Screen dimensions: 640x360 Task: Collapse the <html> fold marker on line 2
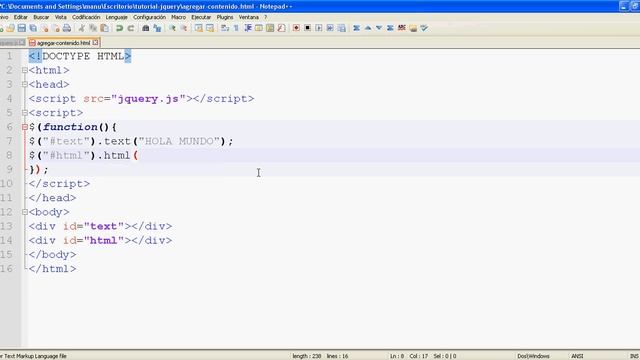click(x=24, y=70)
